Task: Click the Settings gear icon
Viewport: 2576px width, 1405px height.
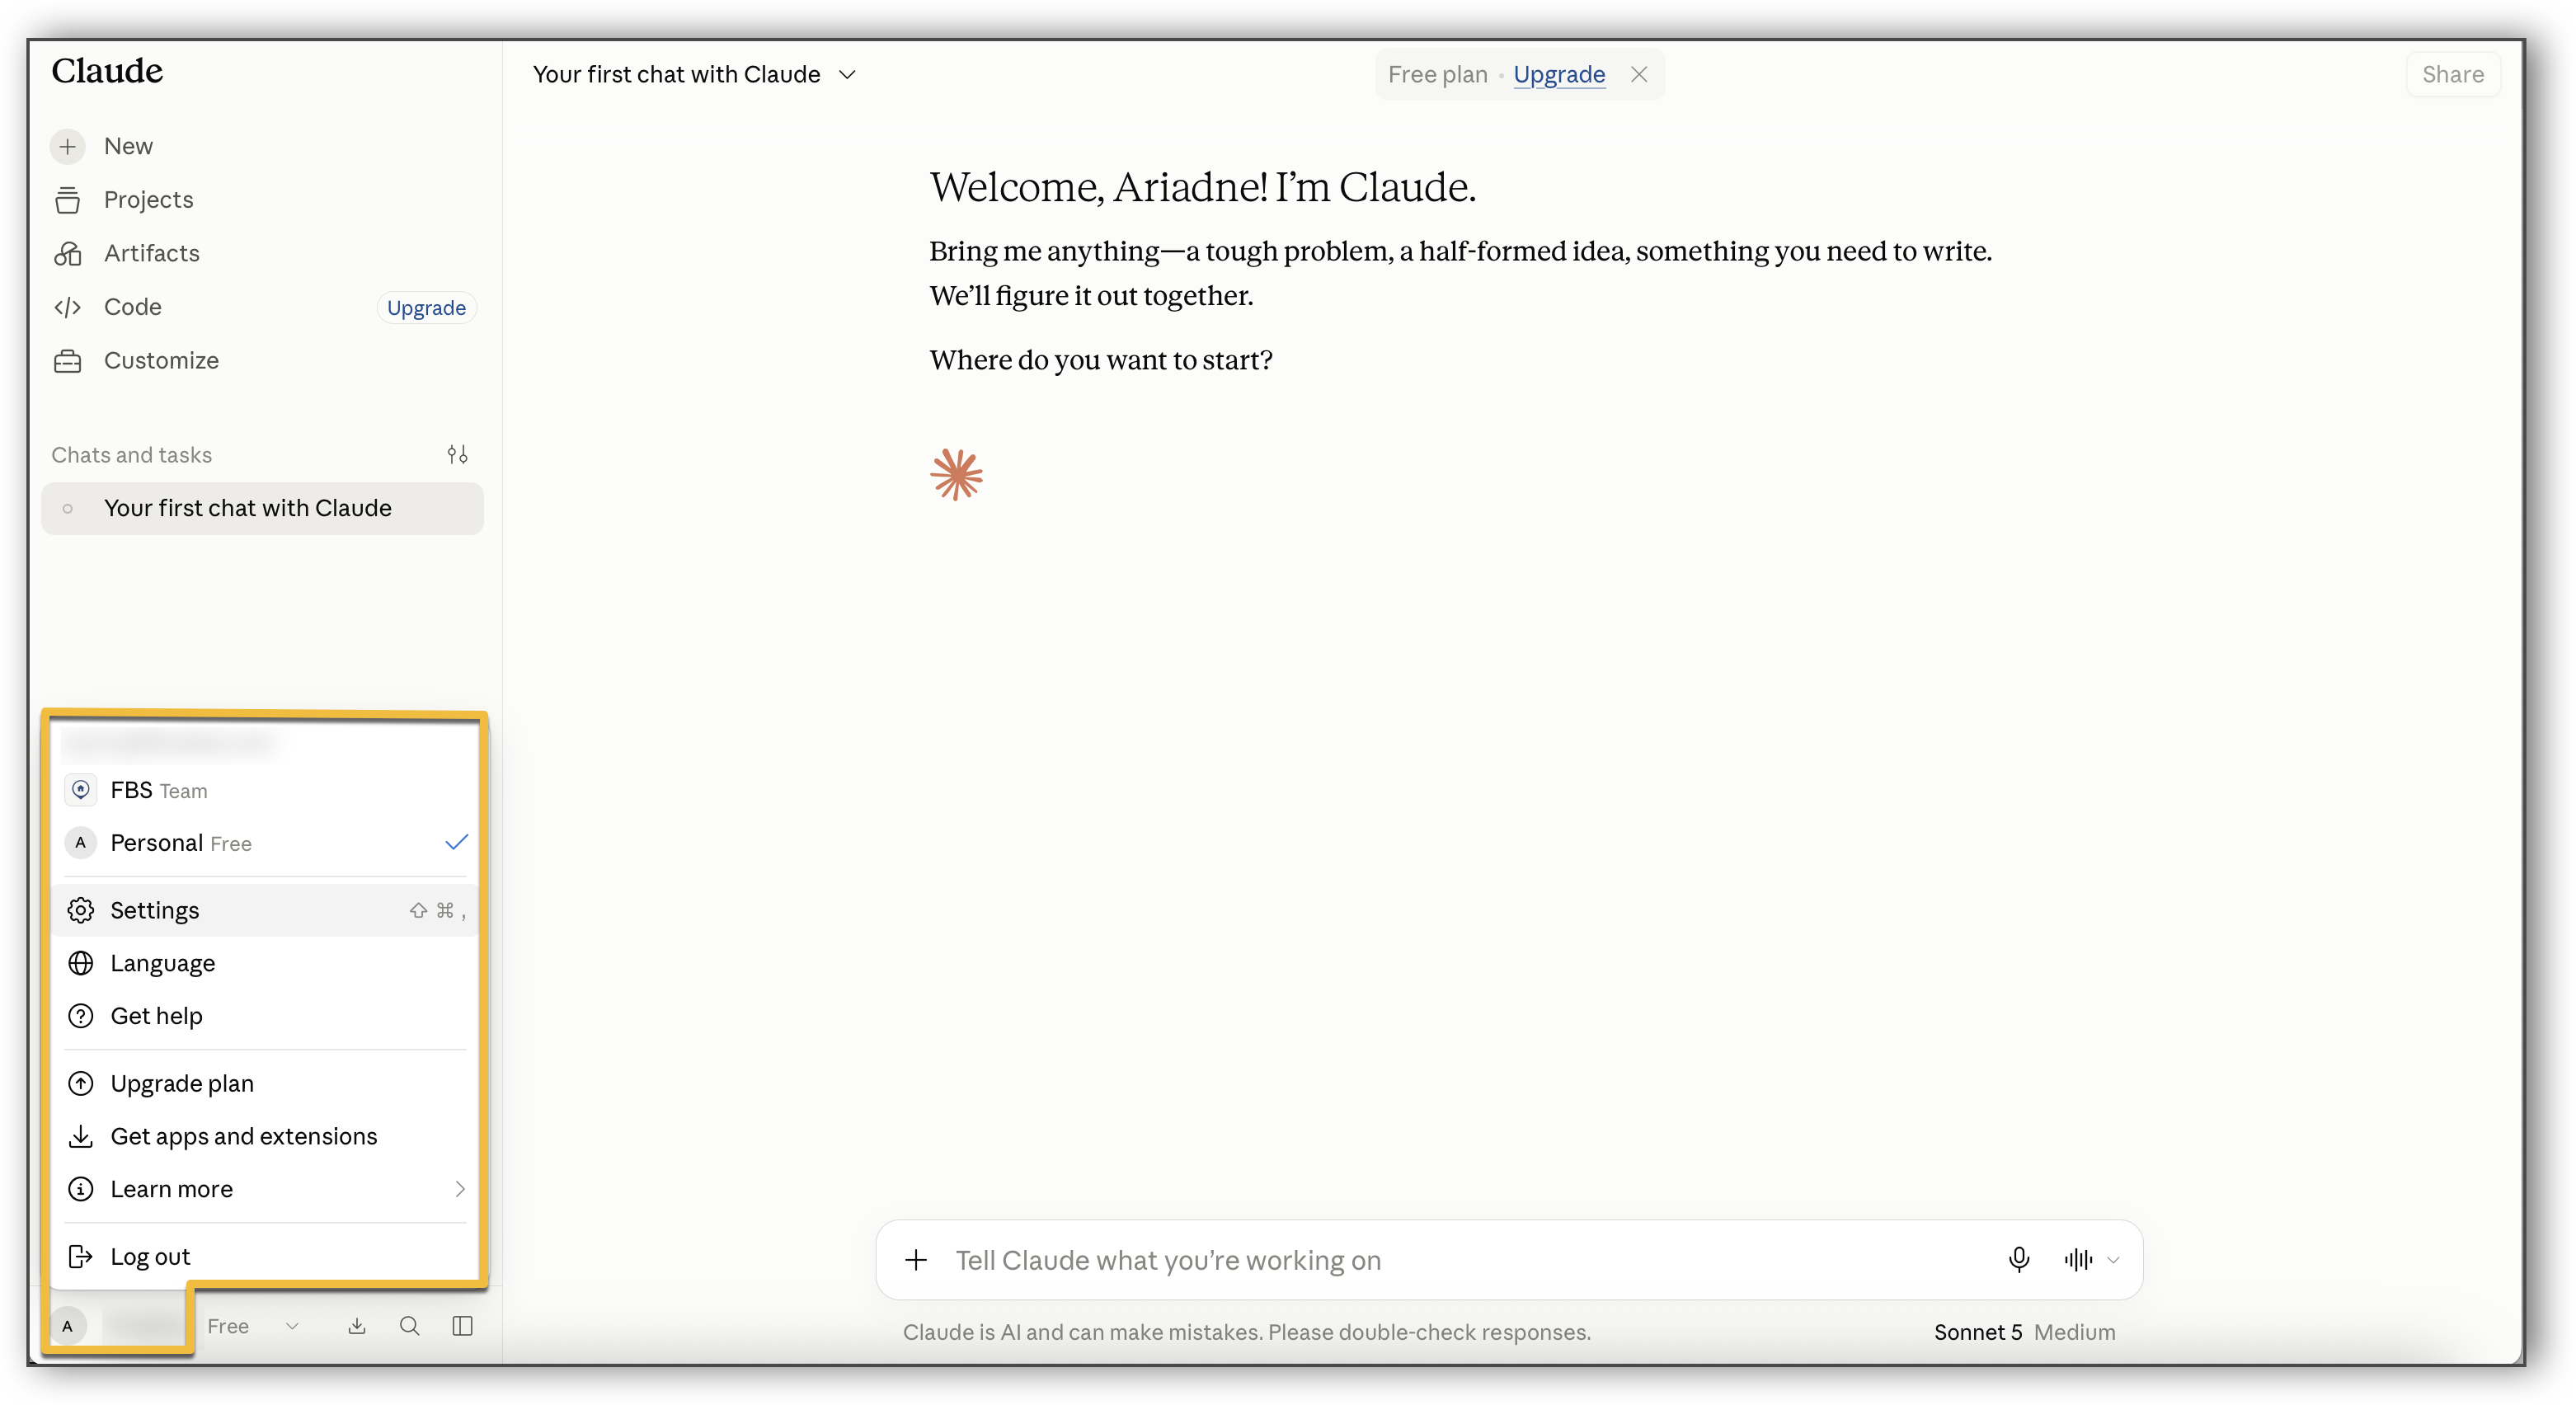Action: click(x=81, y=910)
